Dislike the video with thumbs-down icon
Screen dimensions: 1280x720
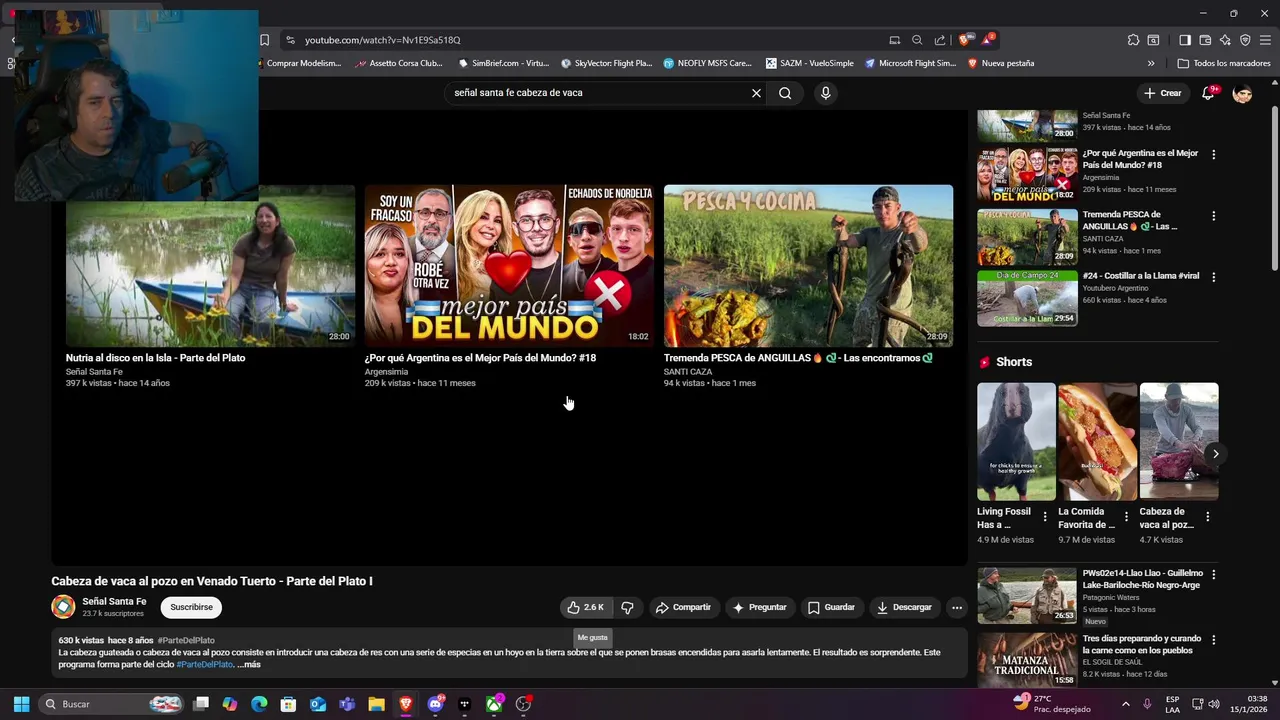pos(628,607)
